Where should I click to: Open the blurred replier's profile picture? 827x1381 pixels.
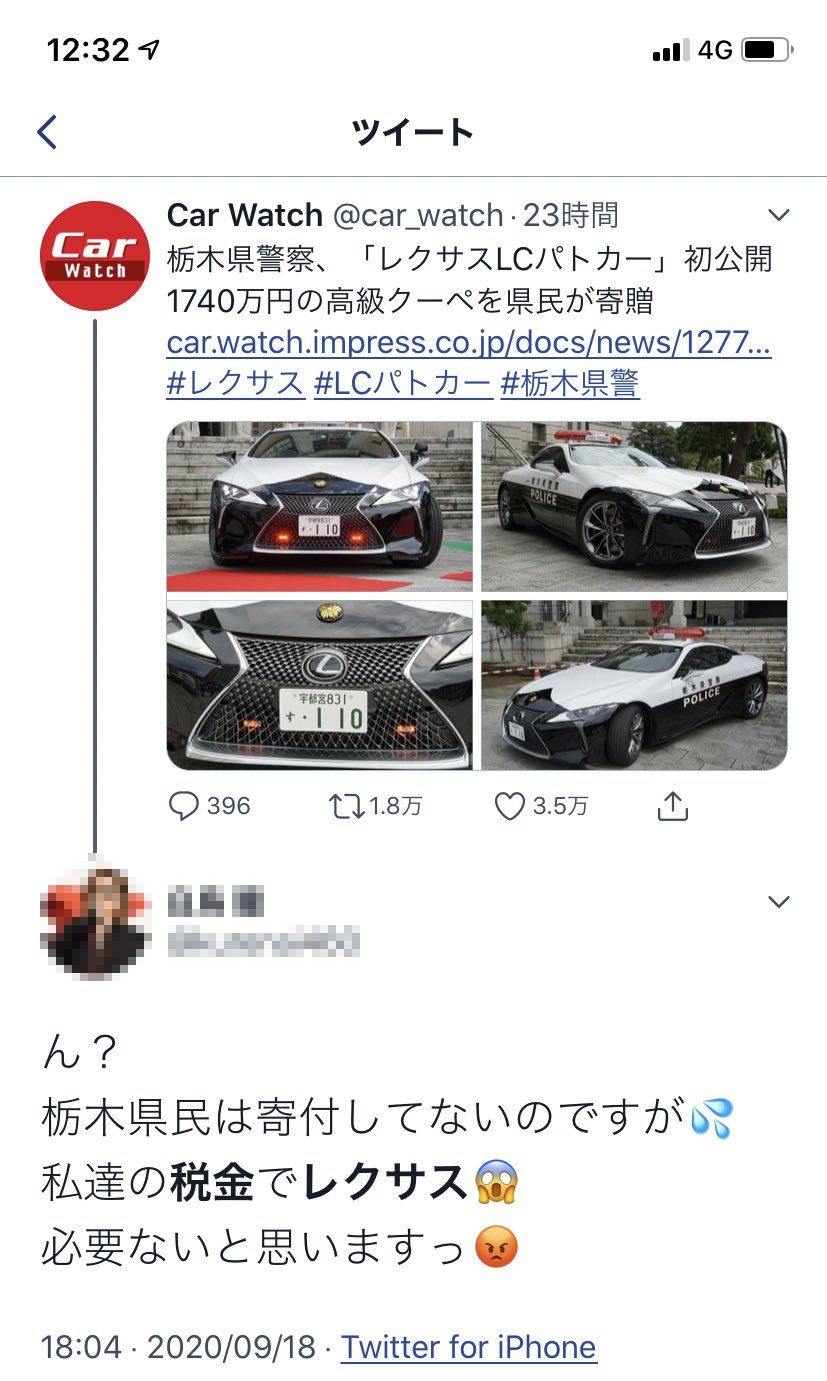pos(95,920)
